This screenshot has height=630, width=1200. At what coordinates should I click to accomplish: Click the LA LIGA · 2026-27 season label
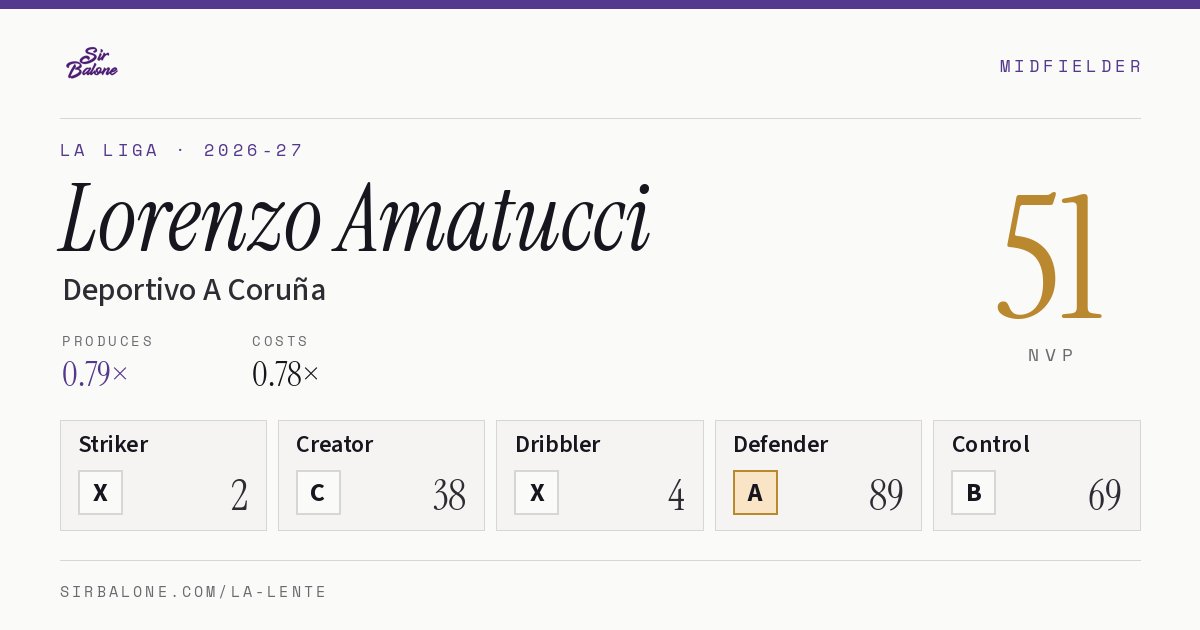[181, 151]
